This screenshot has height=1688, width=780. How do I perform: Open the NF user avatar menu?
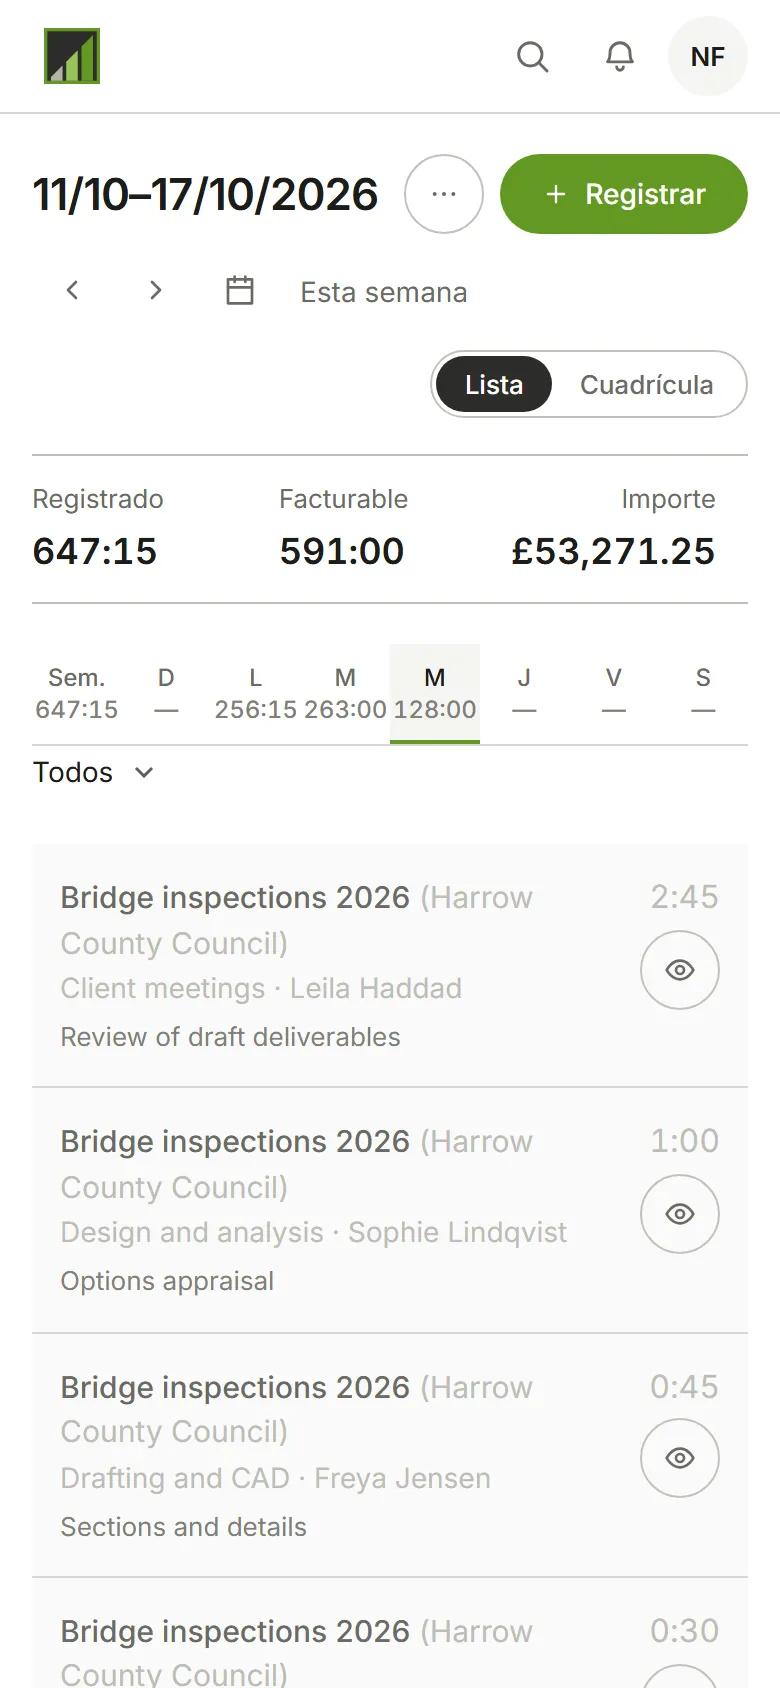click(x=708, y=57)
